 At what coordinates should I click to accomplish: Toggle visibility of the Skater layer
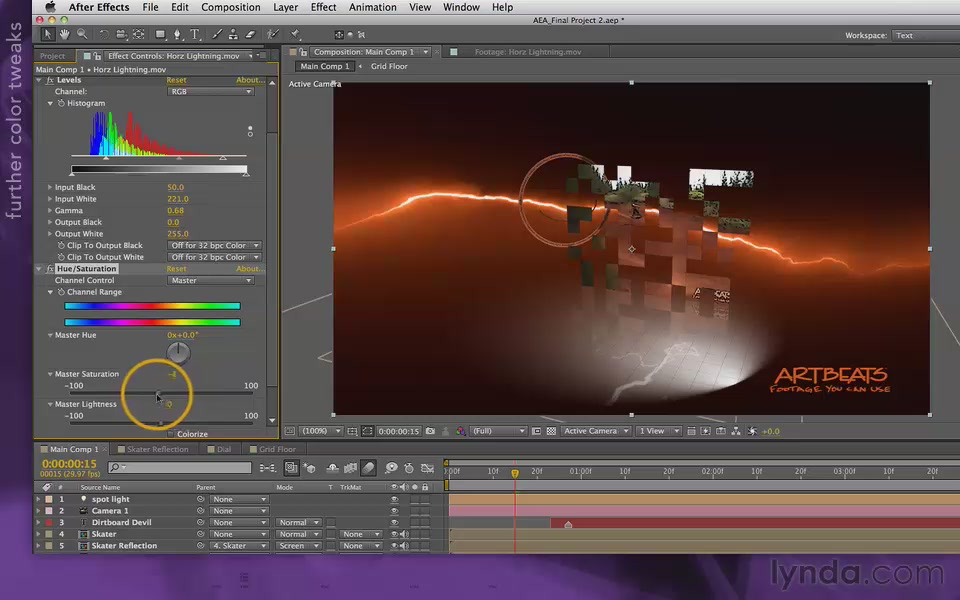[x=394, y=534]
